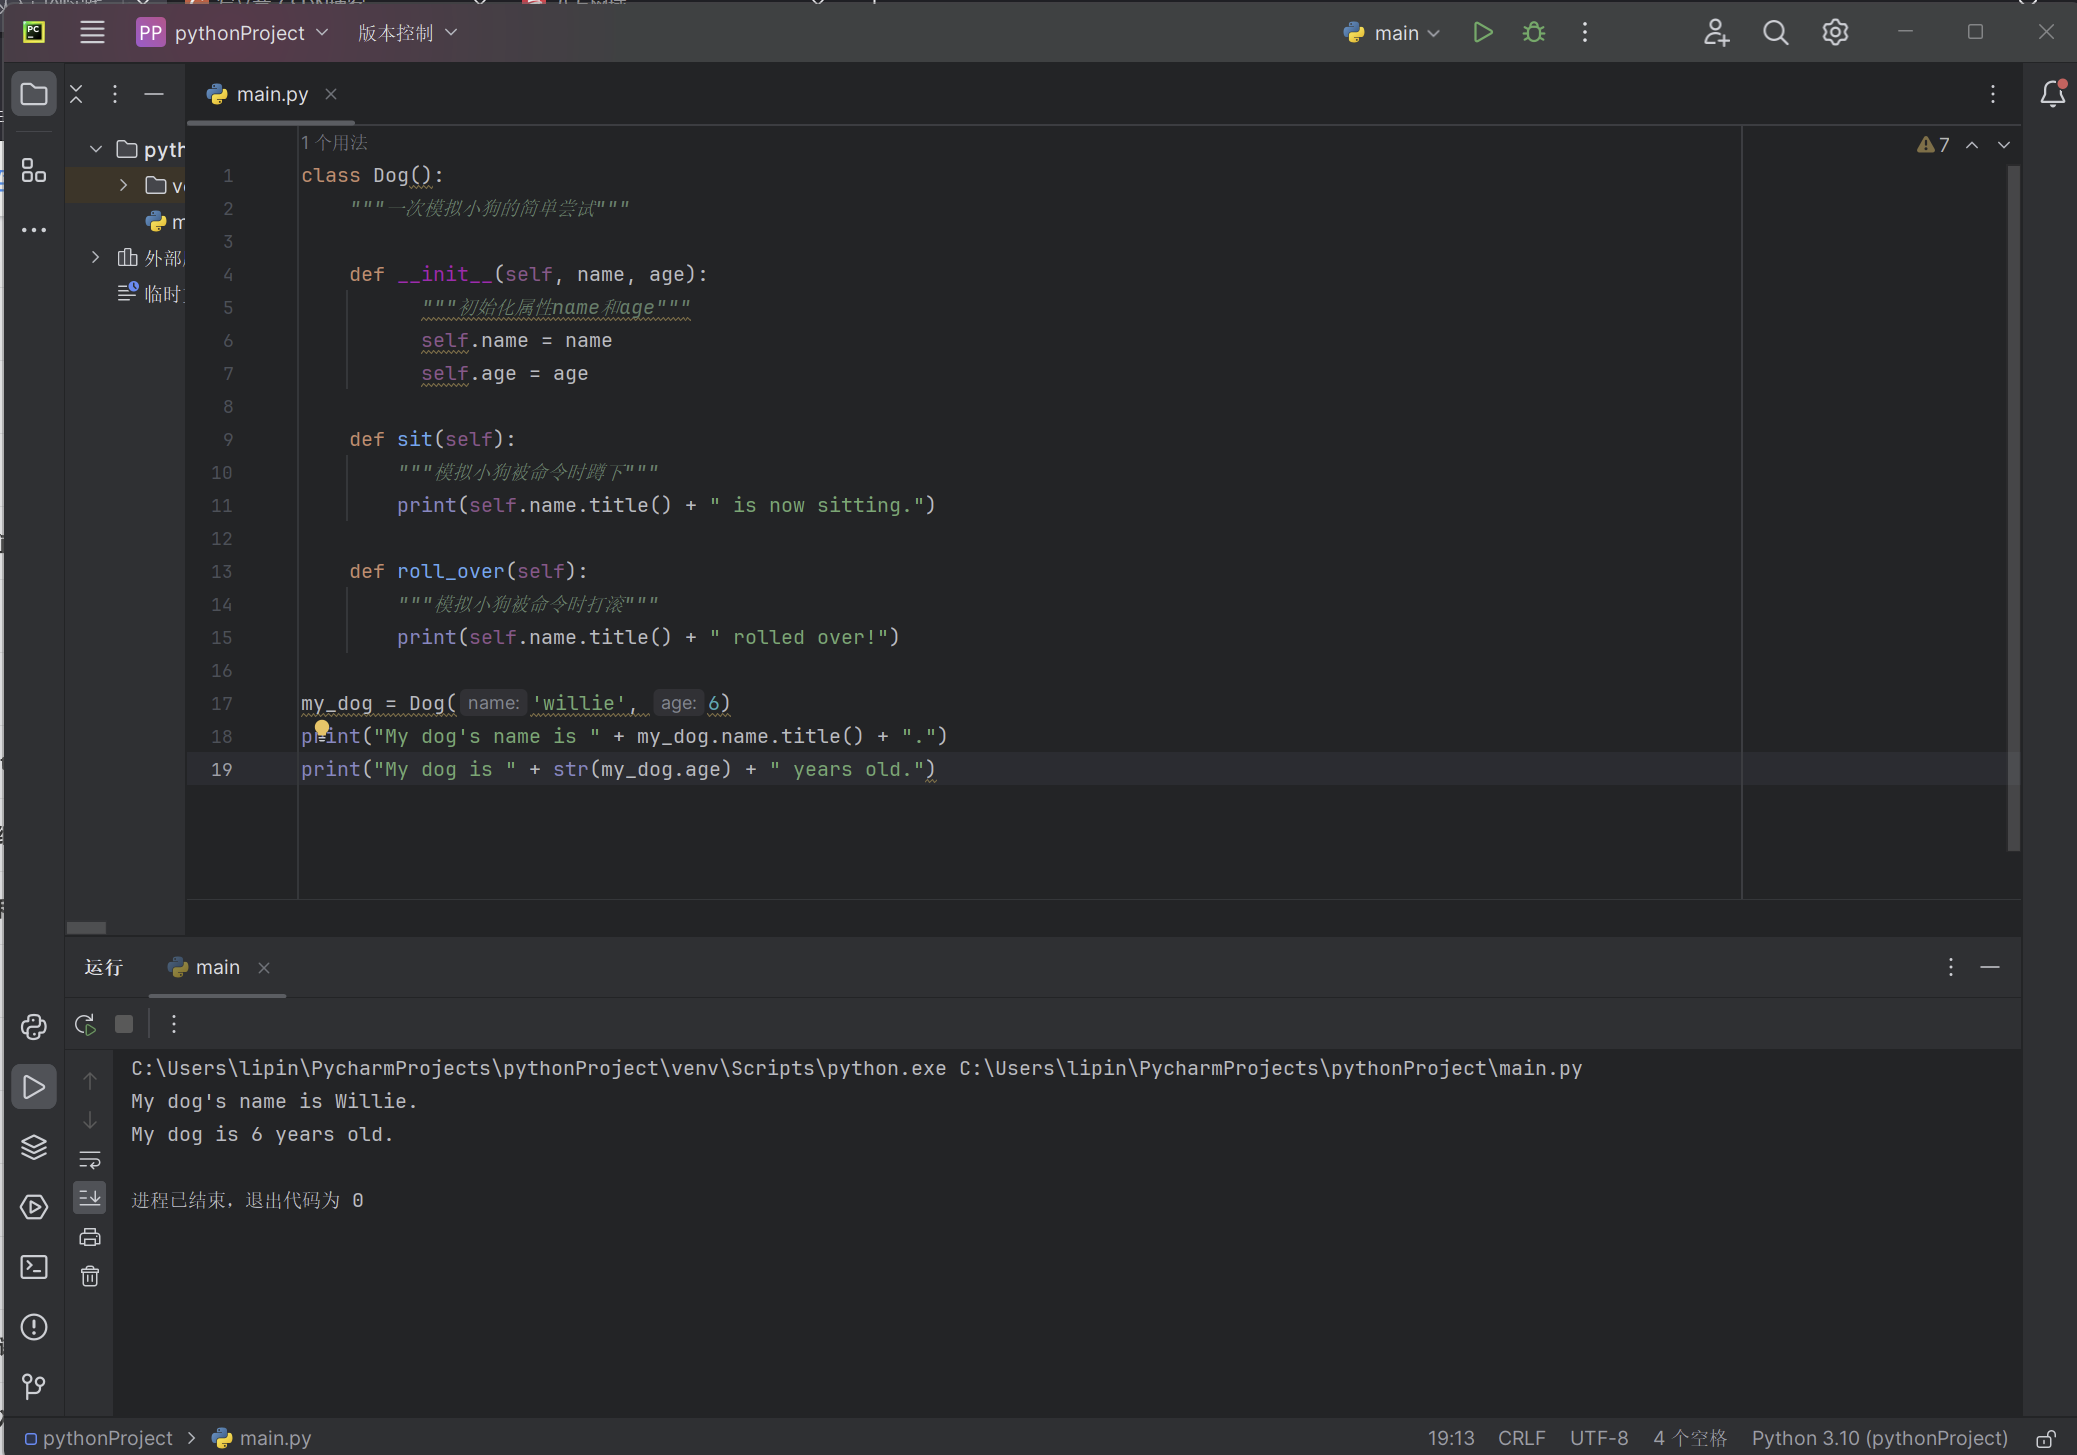Viewport: 2077px width, 1455px height.
Task: Open Project panel options menu
Action: (x=115, y=94)
